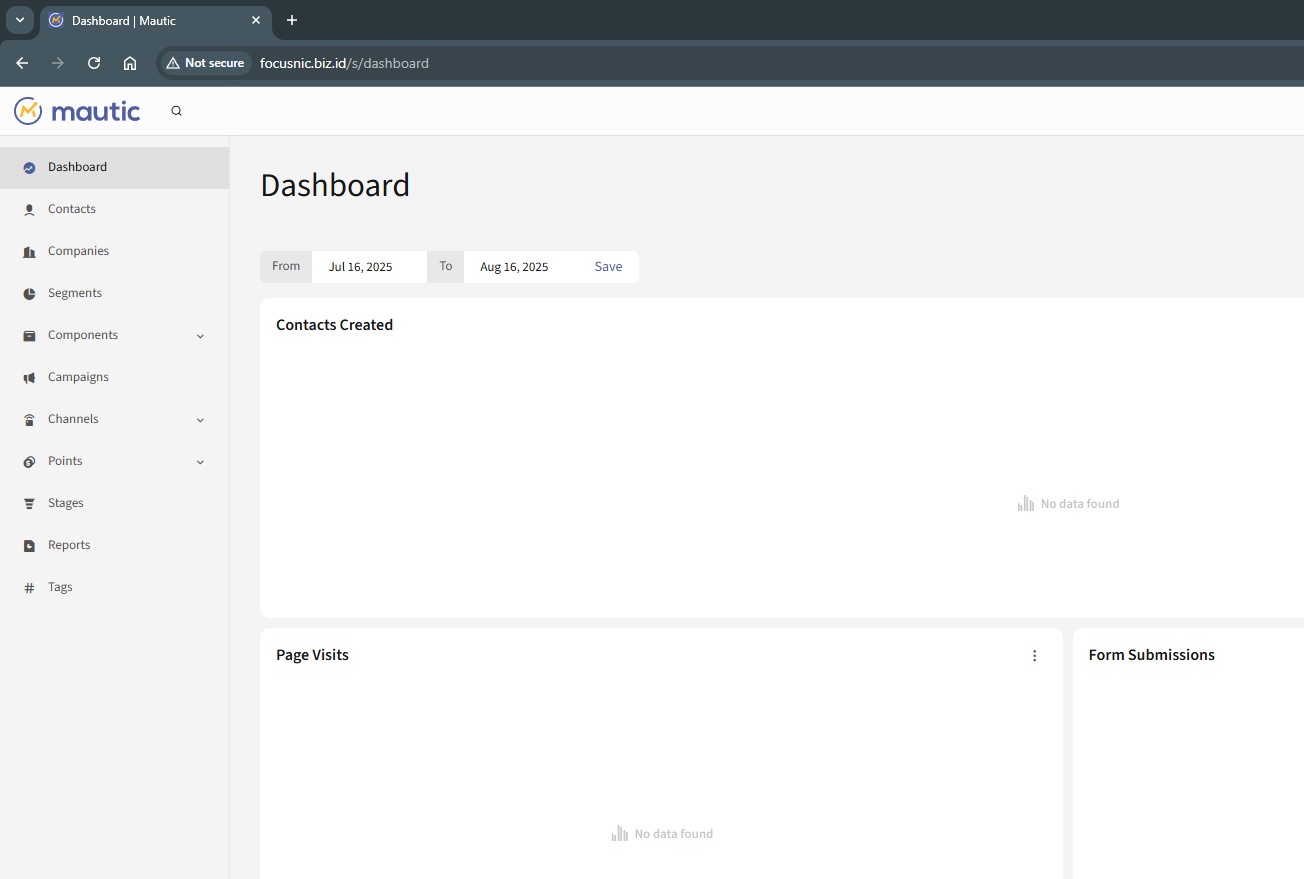Image resolution: width=1304 pixels, height=879 pixels.
Task: Open the search magnifier icon
Action: click(x=177, y=111)
